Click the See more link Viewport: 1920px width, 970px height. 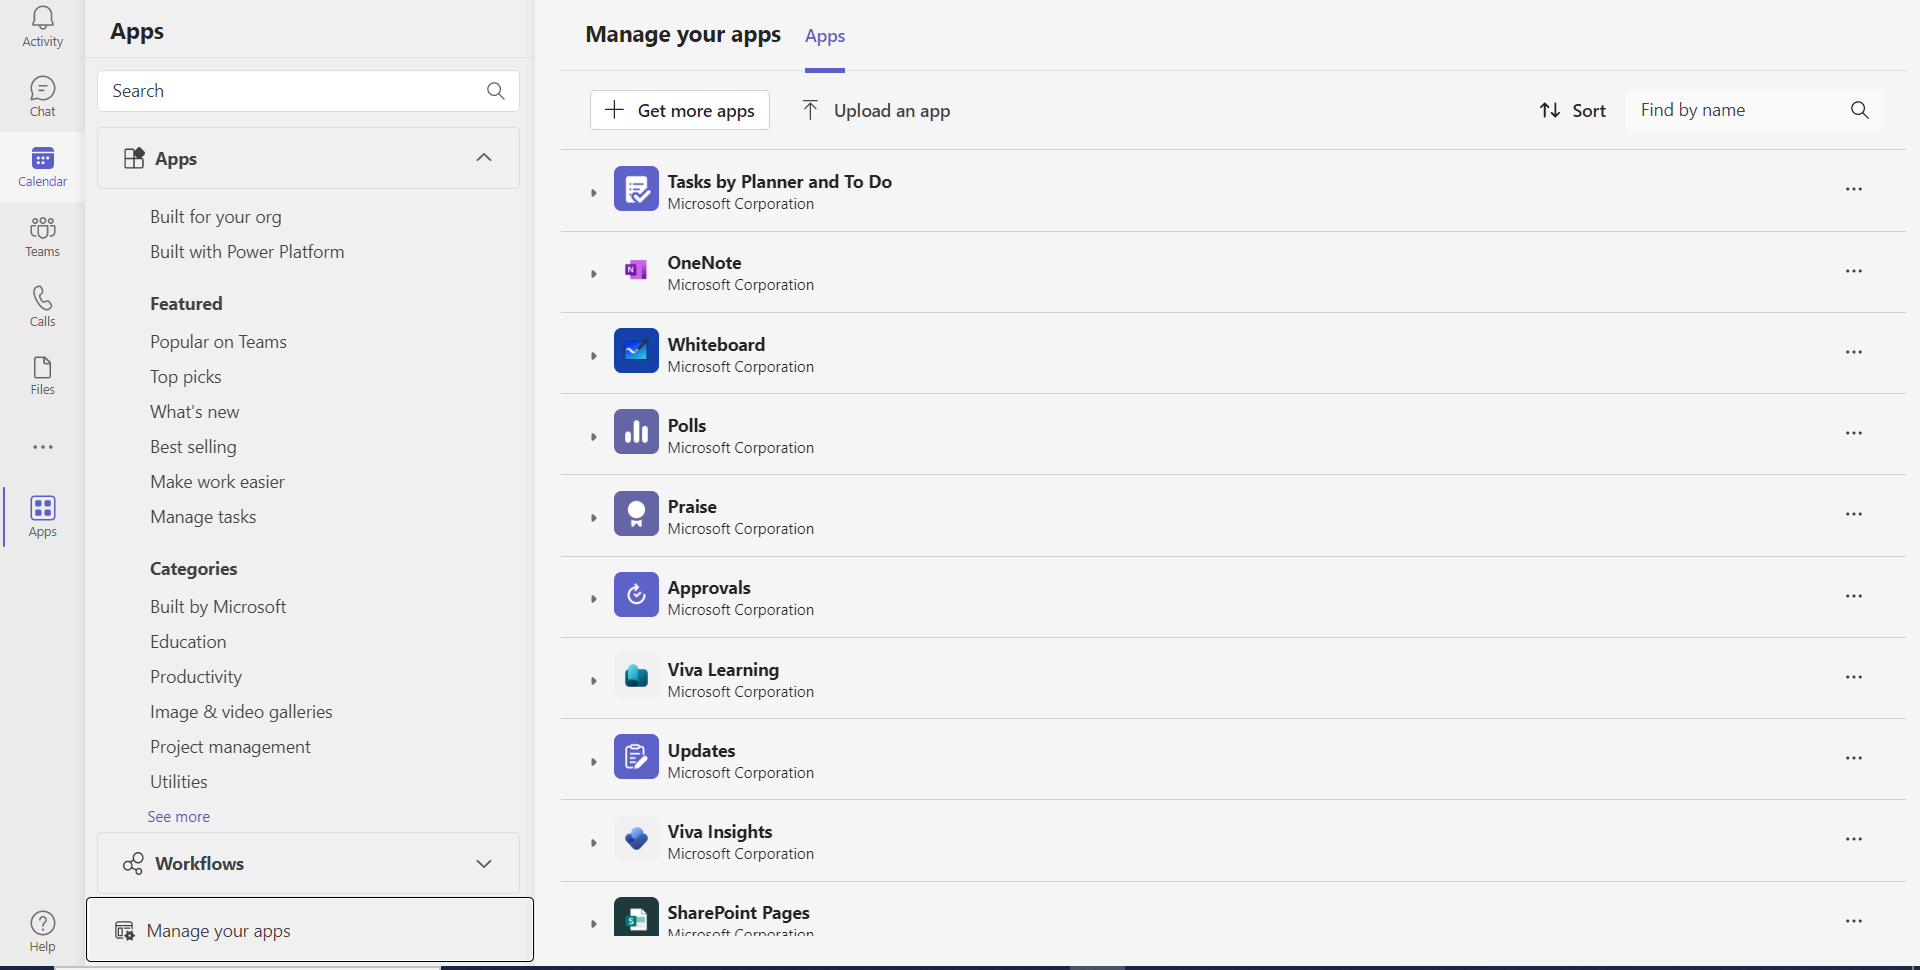(179, 817)
